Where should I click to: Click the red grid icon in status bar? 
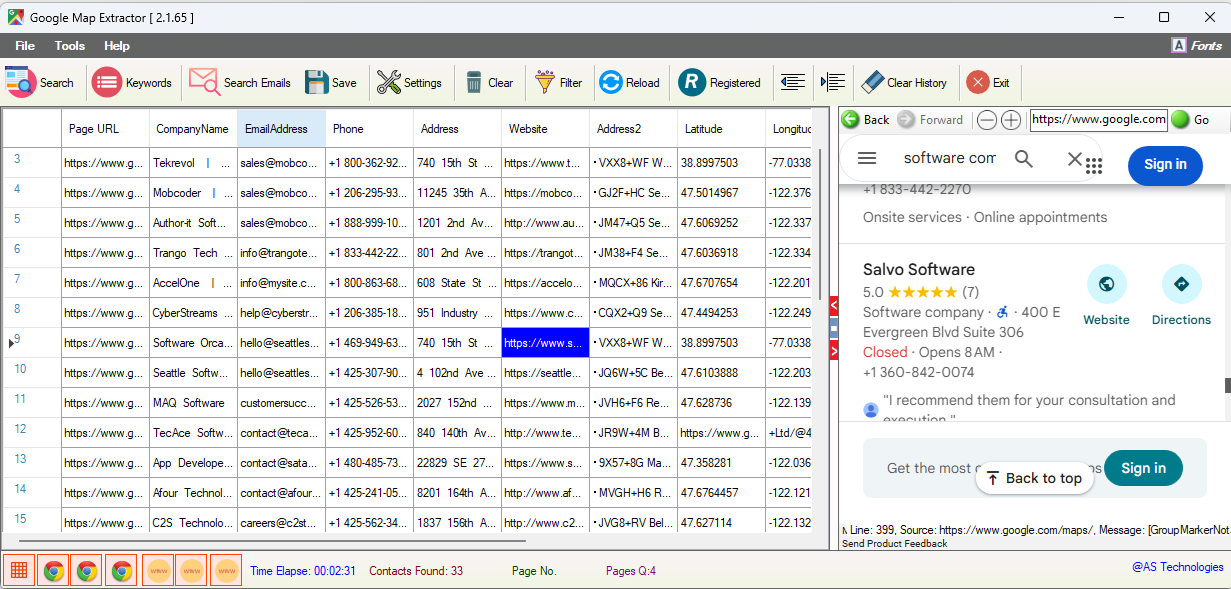(x=19, y=571)
